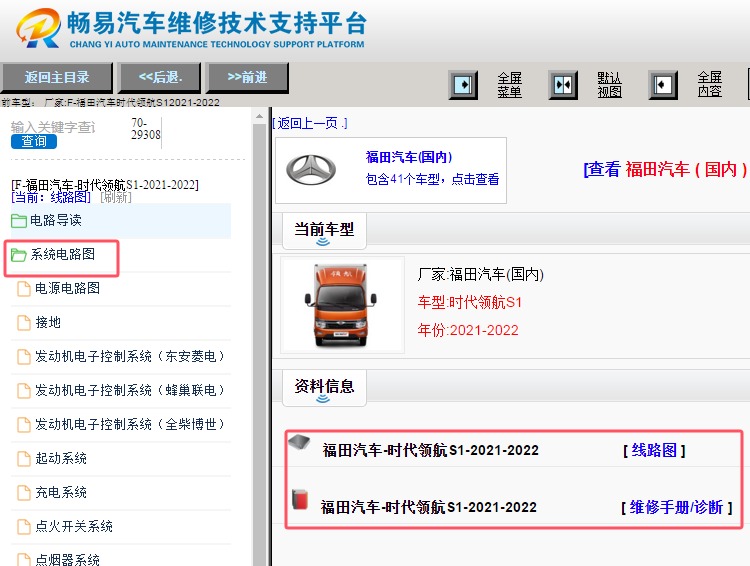The height and width of the screenshot is (566, 750).
Task: Click page icon beside 电源电路图
Action: point(24,289)
